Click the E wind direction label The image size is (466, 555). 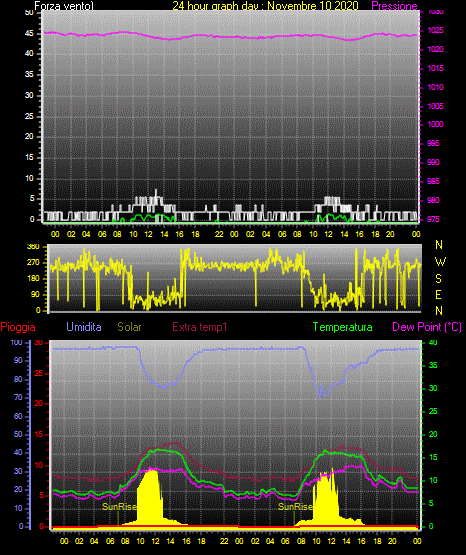pos(438,294)
